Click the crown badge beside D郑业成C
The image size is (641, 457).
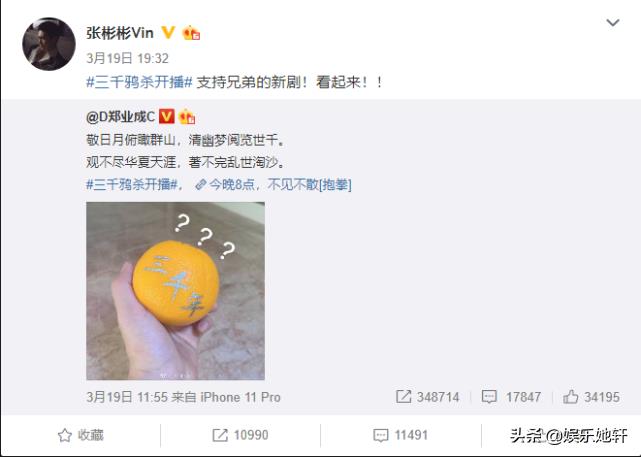187,116
